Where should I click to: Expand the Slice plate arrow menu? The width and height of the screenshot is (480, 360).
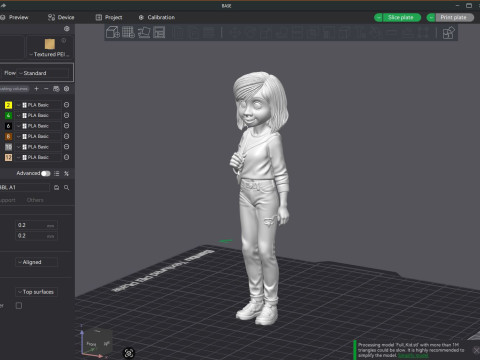point(378,17)
